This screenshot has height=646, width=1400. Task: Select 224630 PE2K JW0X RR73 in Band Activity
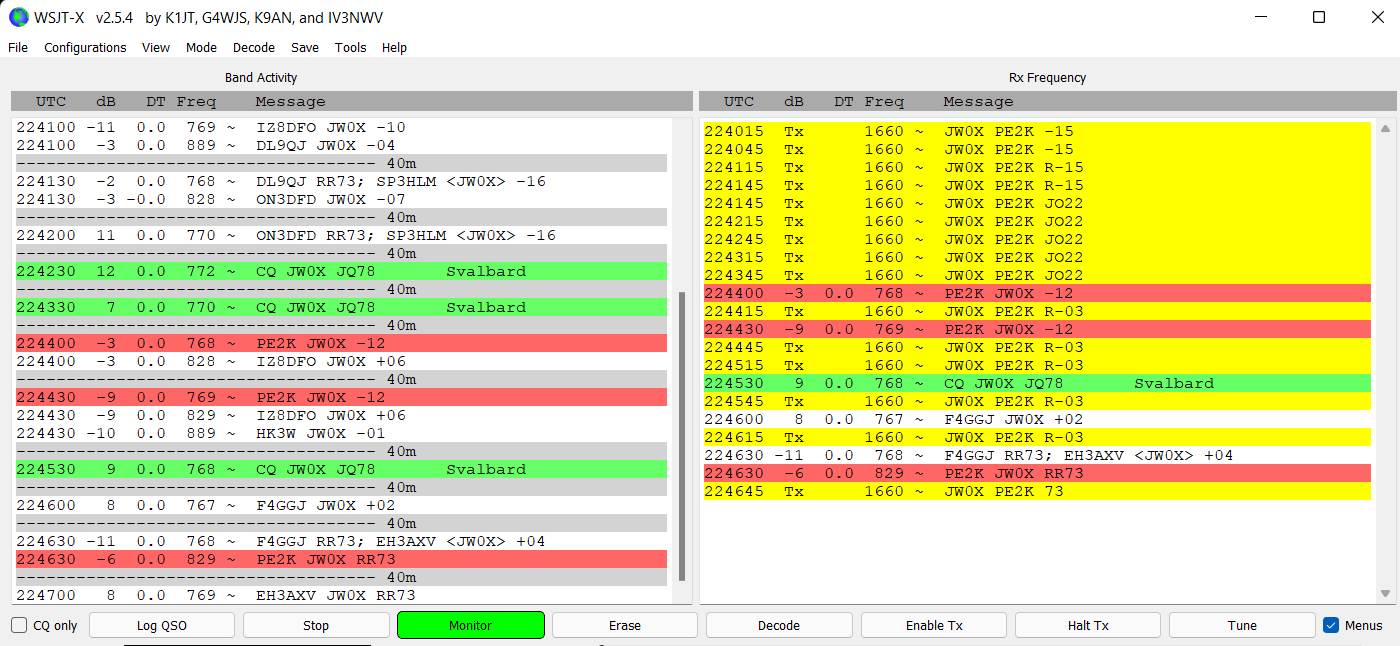[341, 559]
